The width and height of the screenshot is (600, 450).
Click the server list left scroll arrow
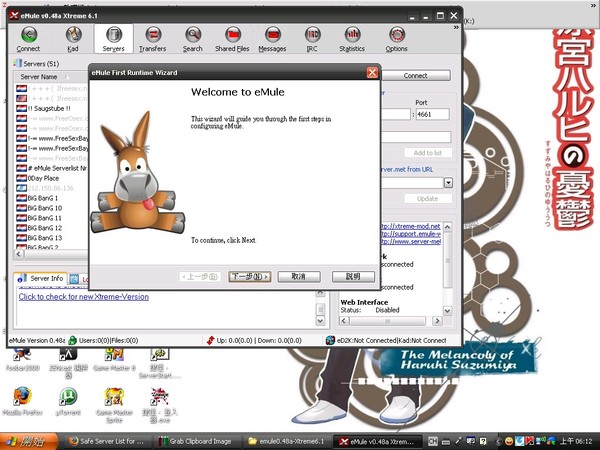19,254
